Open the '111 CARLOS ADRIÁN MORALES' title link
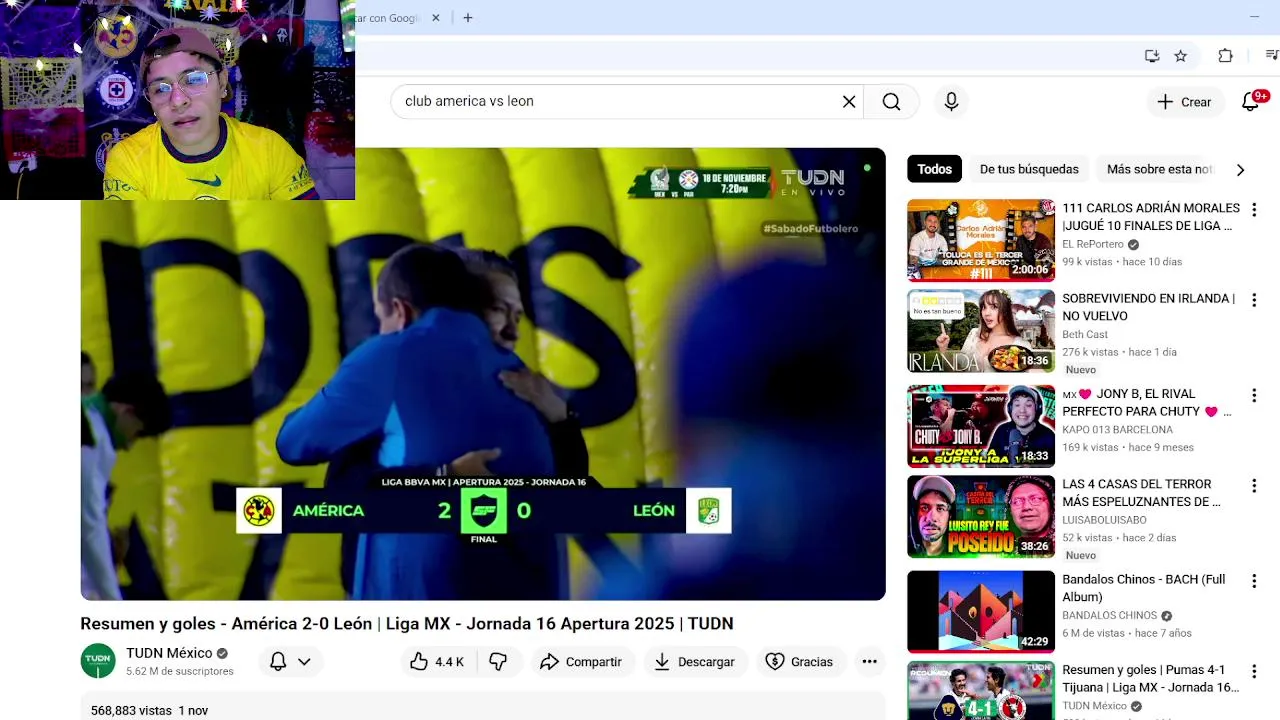 (x=1151, y=217)
